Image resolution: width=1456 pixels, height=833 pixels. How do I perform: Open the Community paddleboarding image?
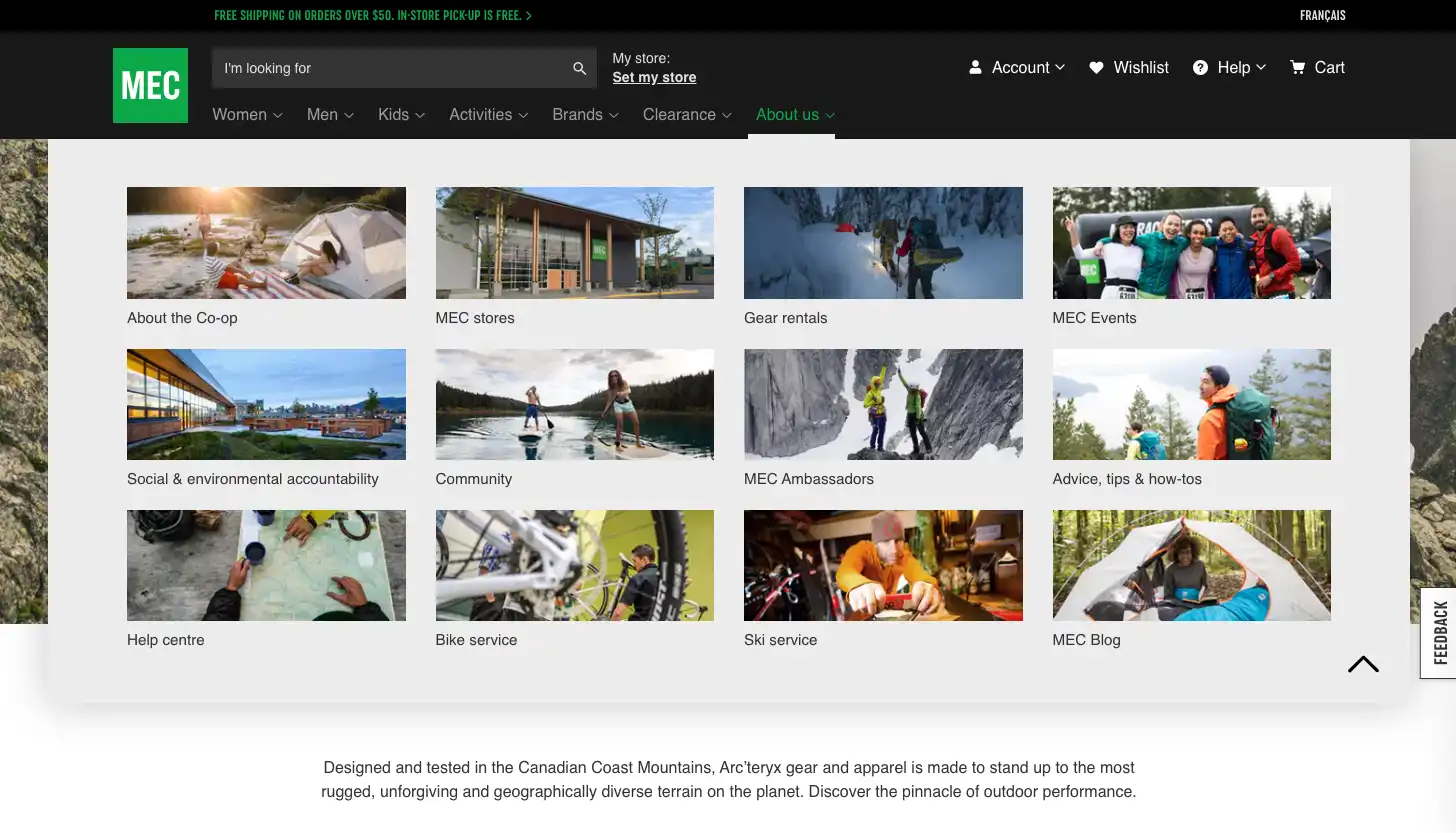coord(575,404)
